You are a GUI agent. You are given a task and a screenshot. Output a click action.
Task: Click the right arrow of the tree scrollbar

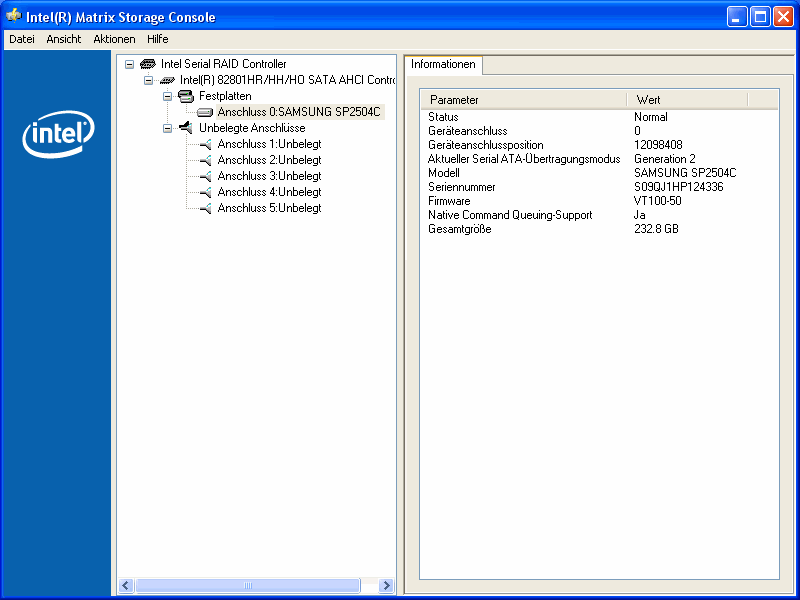tap(386, 585)
